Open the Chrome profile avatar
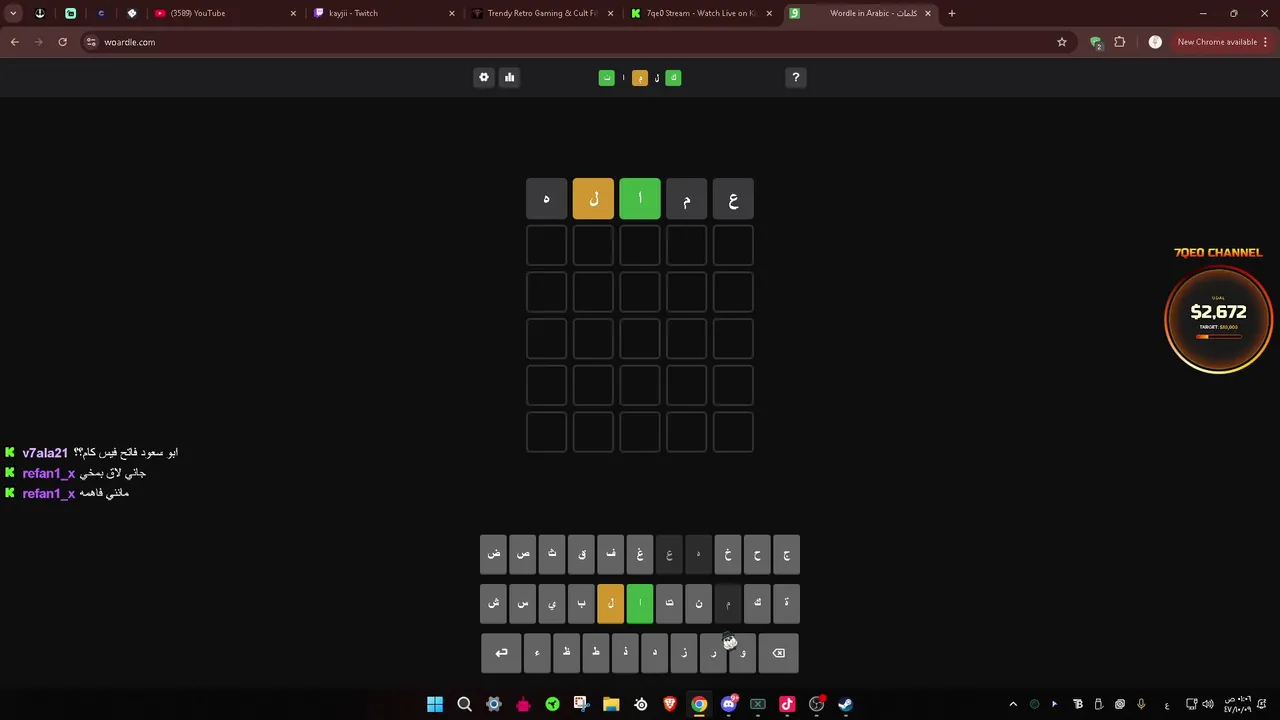Image resolution: width=1280 pixels, height=720 pixels. coord(1155,42)
